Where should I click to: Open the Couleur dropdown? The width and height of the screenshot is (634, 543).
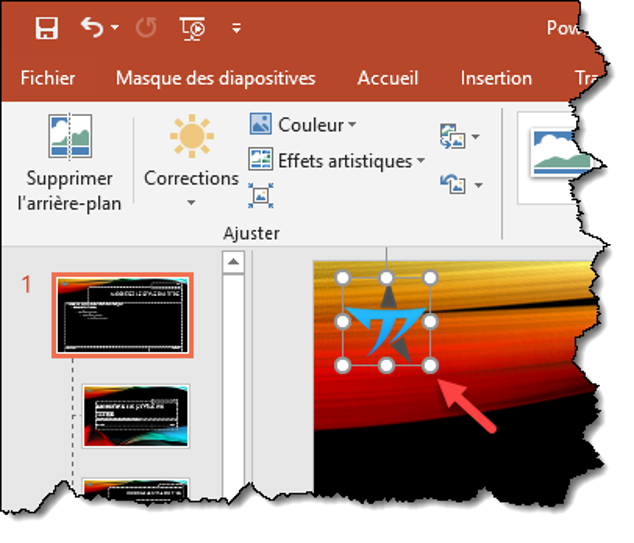(302, 125)
